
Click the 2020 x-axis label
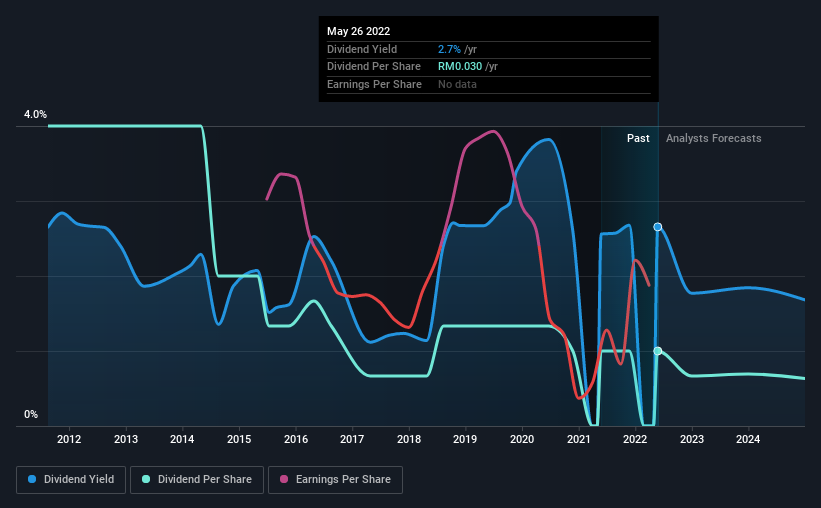pyautogui.click(x=522, y=439)
